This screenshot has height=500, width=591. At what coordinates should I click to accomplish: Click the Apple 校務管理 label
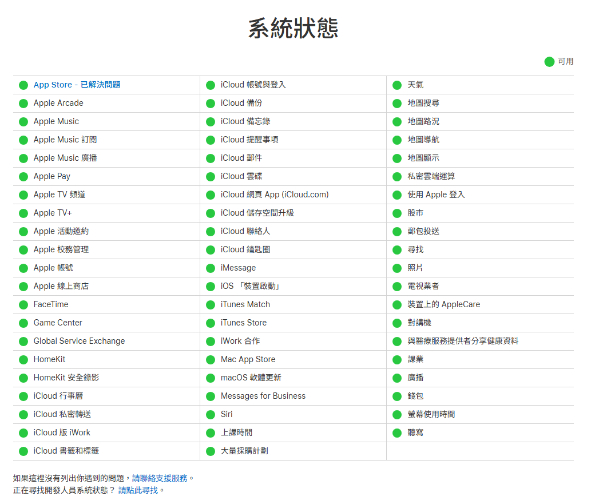(x=61, y=249)
